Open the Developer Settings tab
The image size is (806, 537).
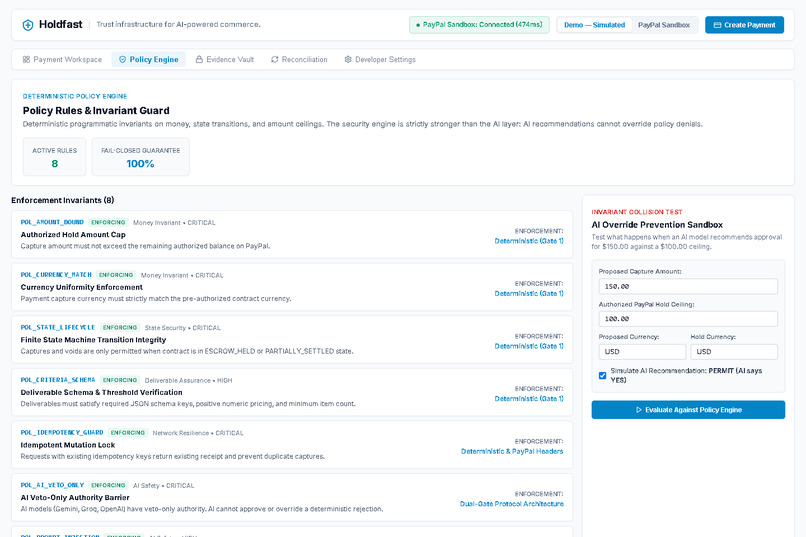tap(380, 60)
